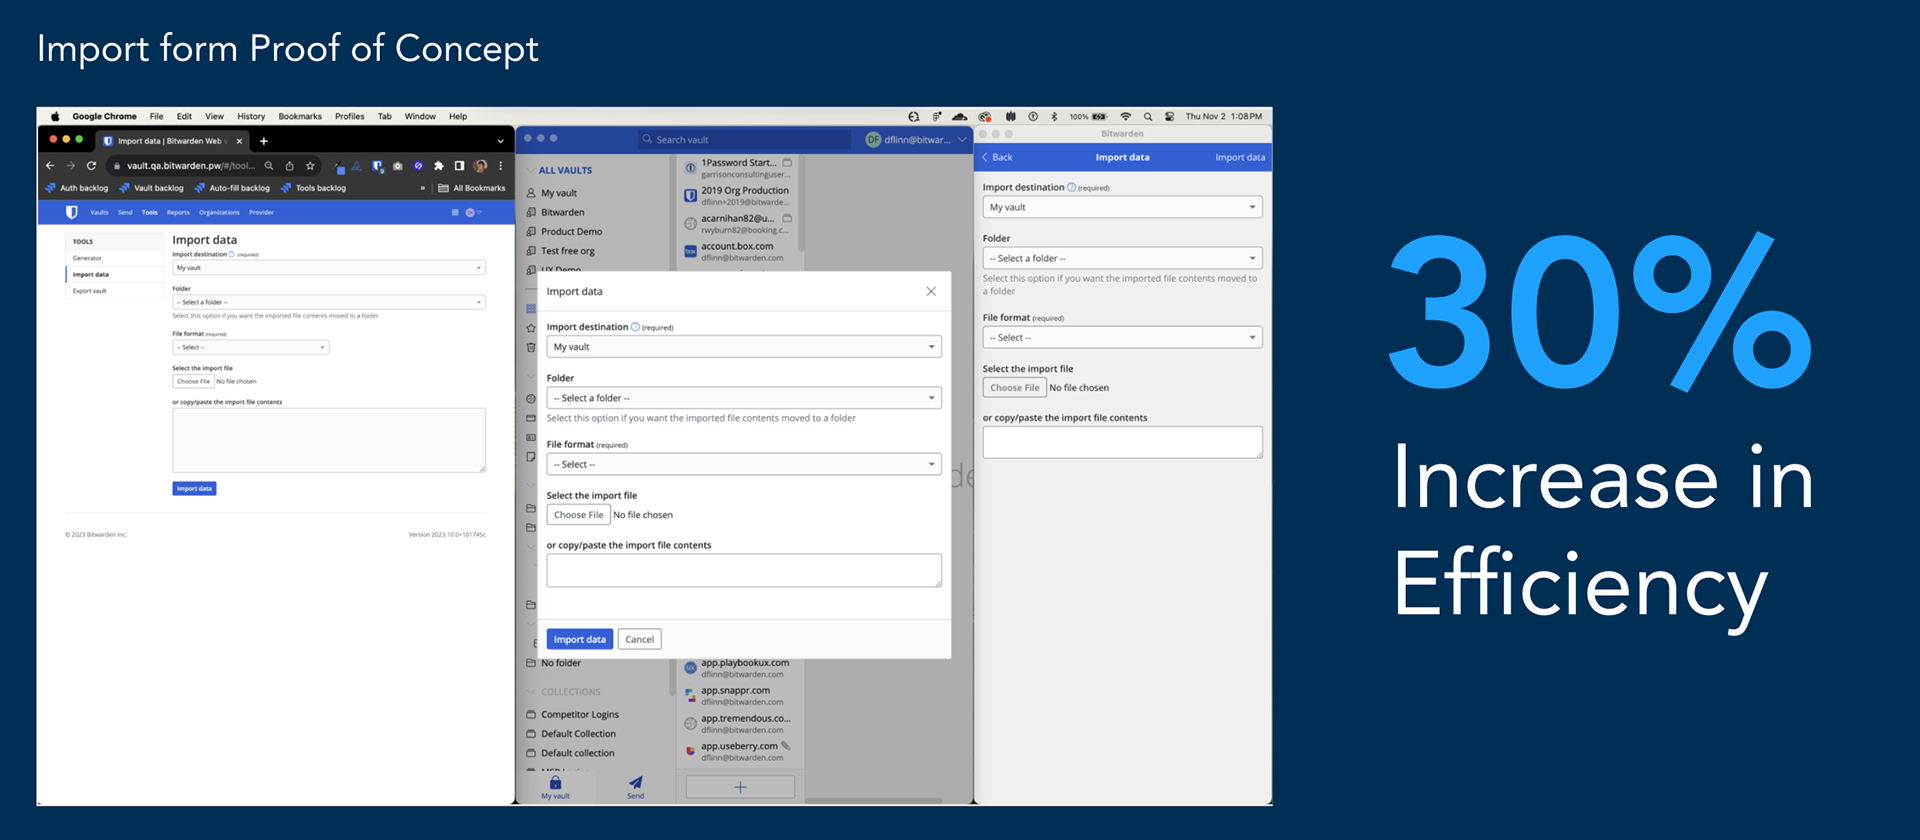Open Export vault in the Tools sidebar
The width and height of the screenshot is (1920, 840).
pyautogui.click(x=114, y=291)
